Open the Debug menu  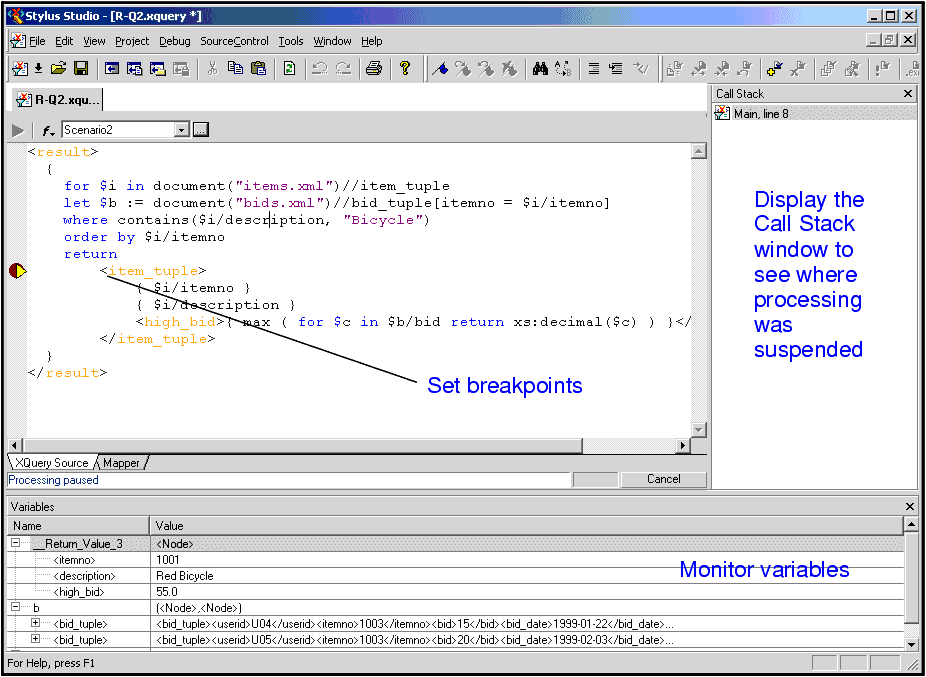[x=174, y=41]
